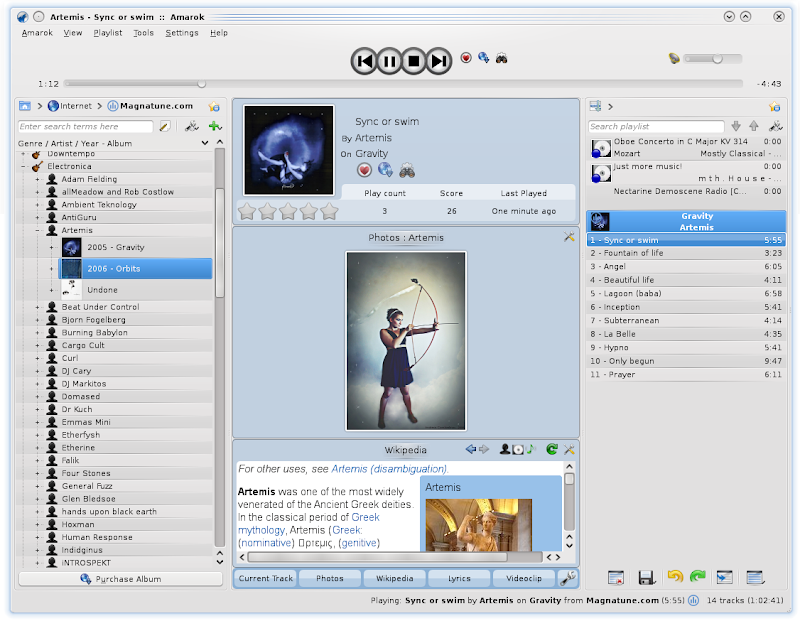Image resolution: width=800 pixels, height=621 pixels.
Task: Click the Gravity album cover in Current Track
Action: [x=289, y=150]
